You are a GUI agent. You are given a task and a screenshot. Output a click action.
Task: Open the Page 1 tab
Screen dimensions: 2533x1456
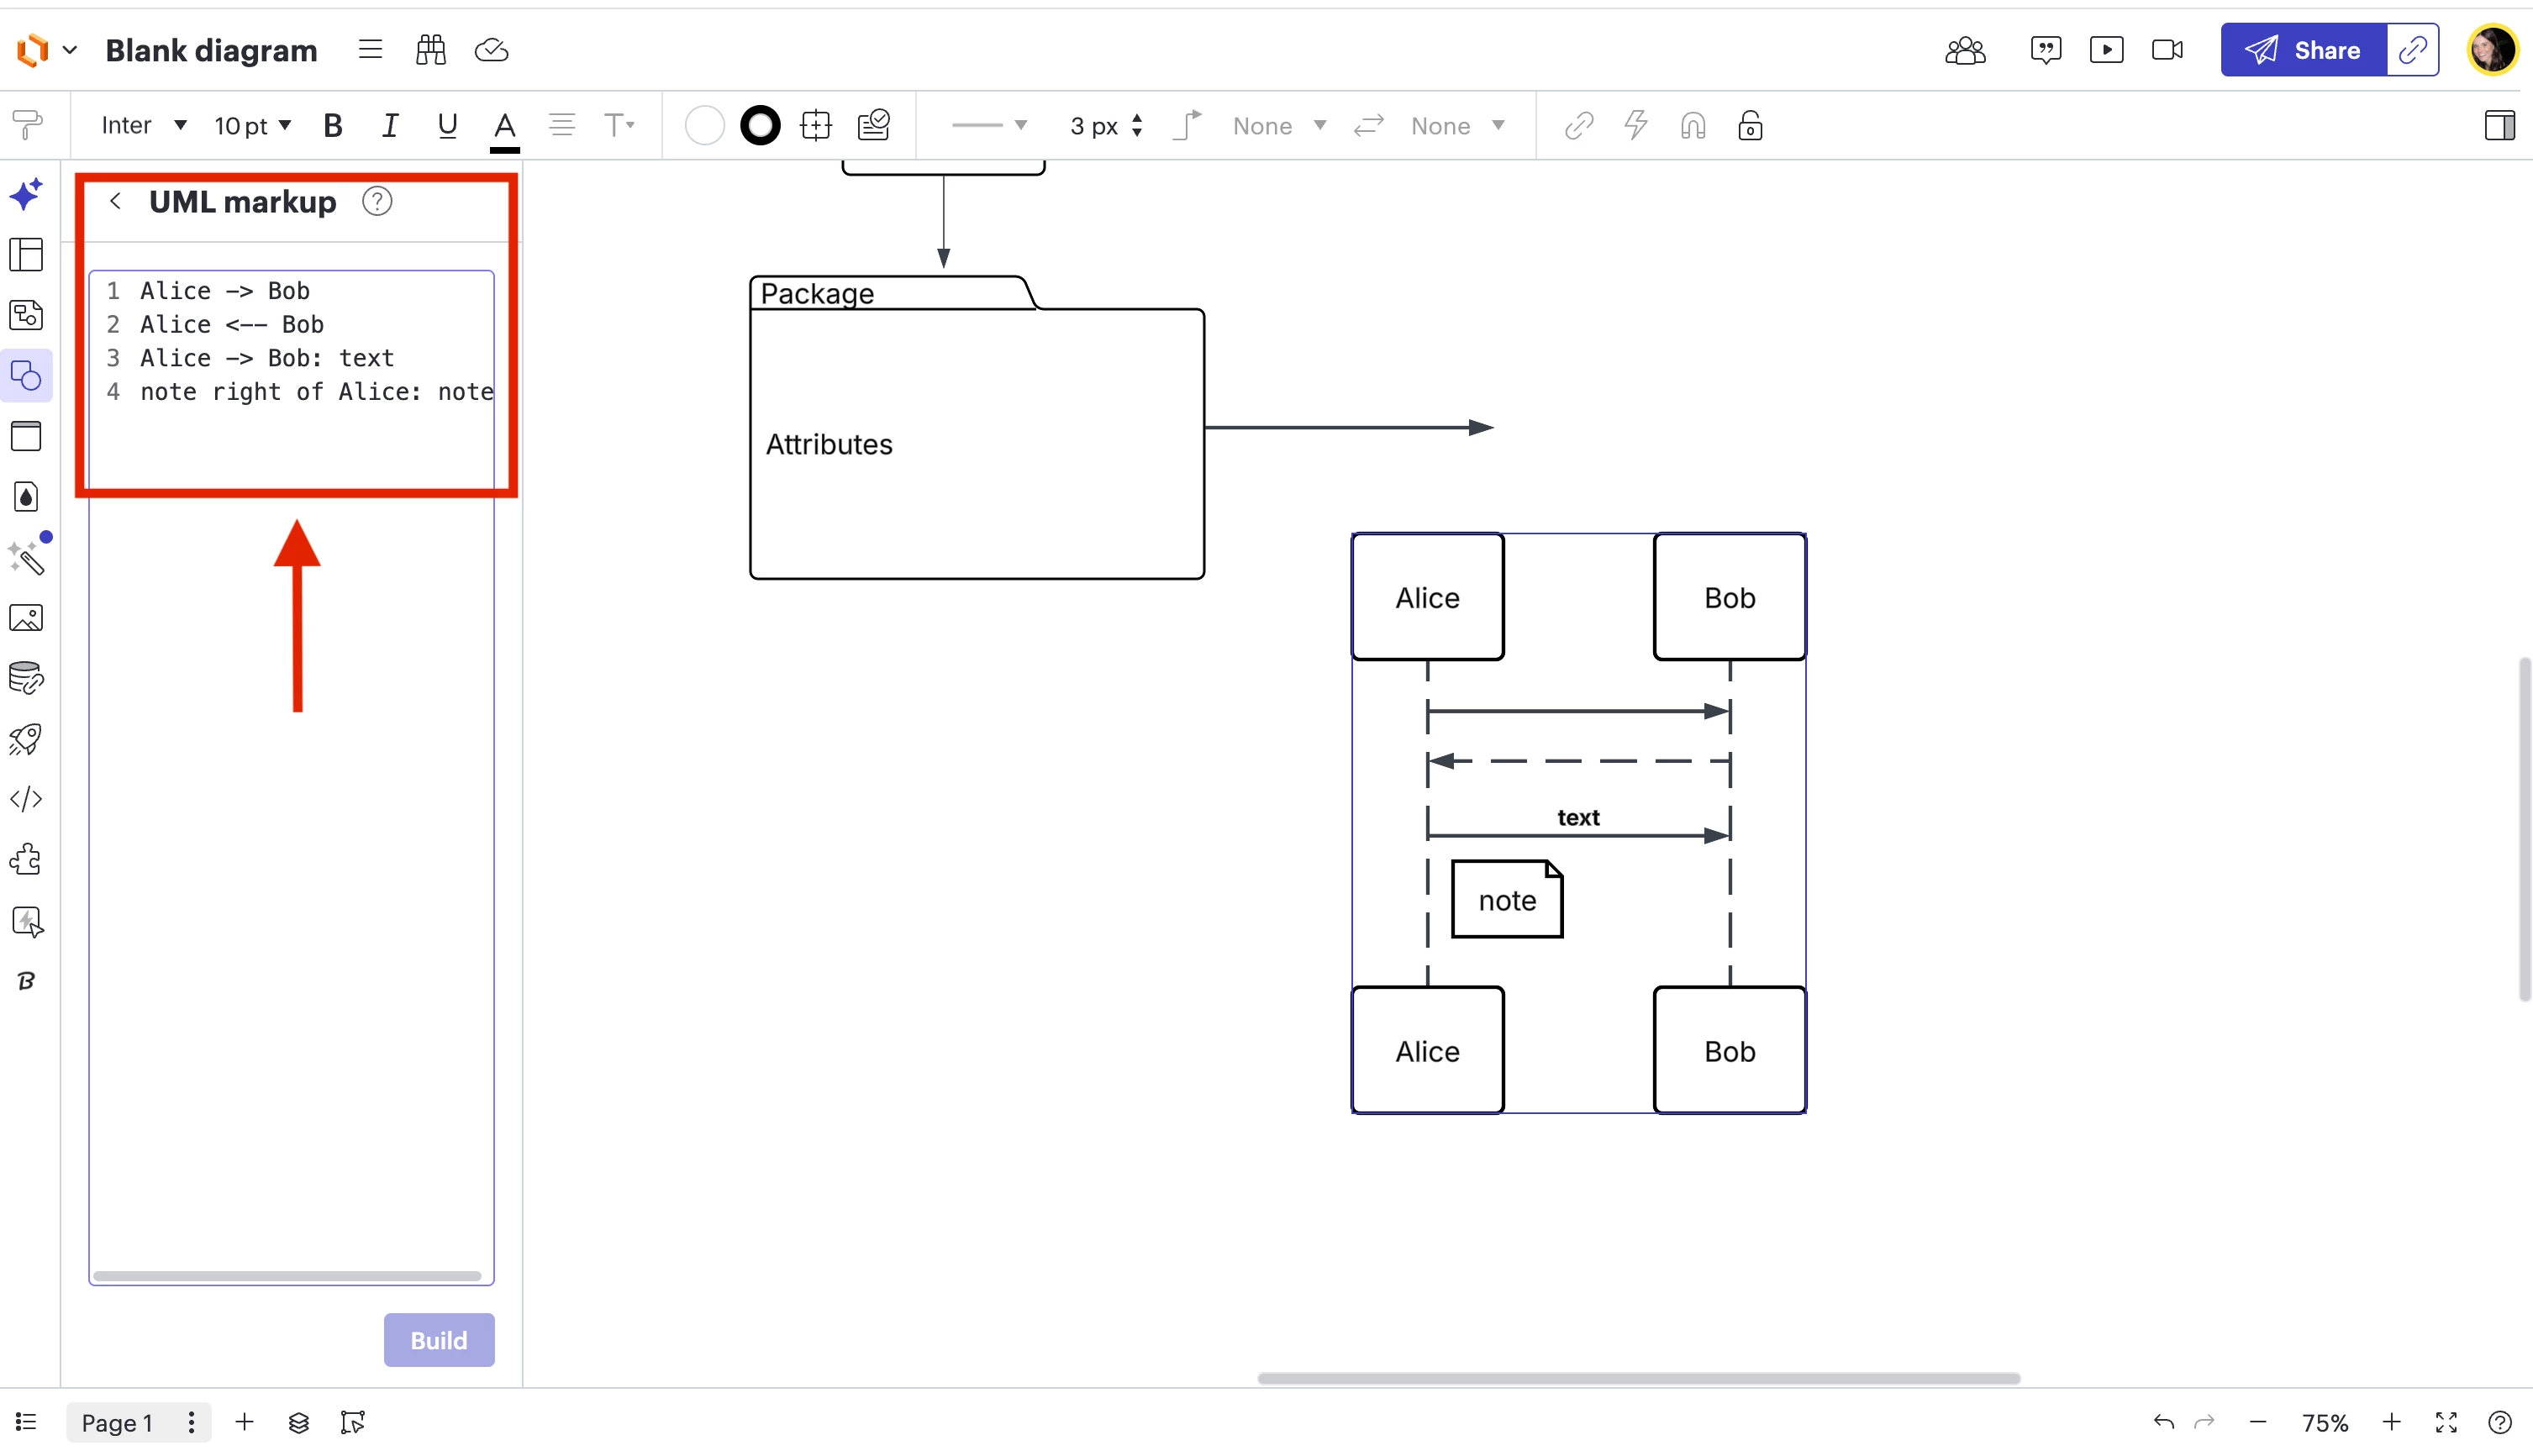click(117, 1422)
